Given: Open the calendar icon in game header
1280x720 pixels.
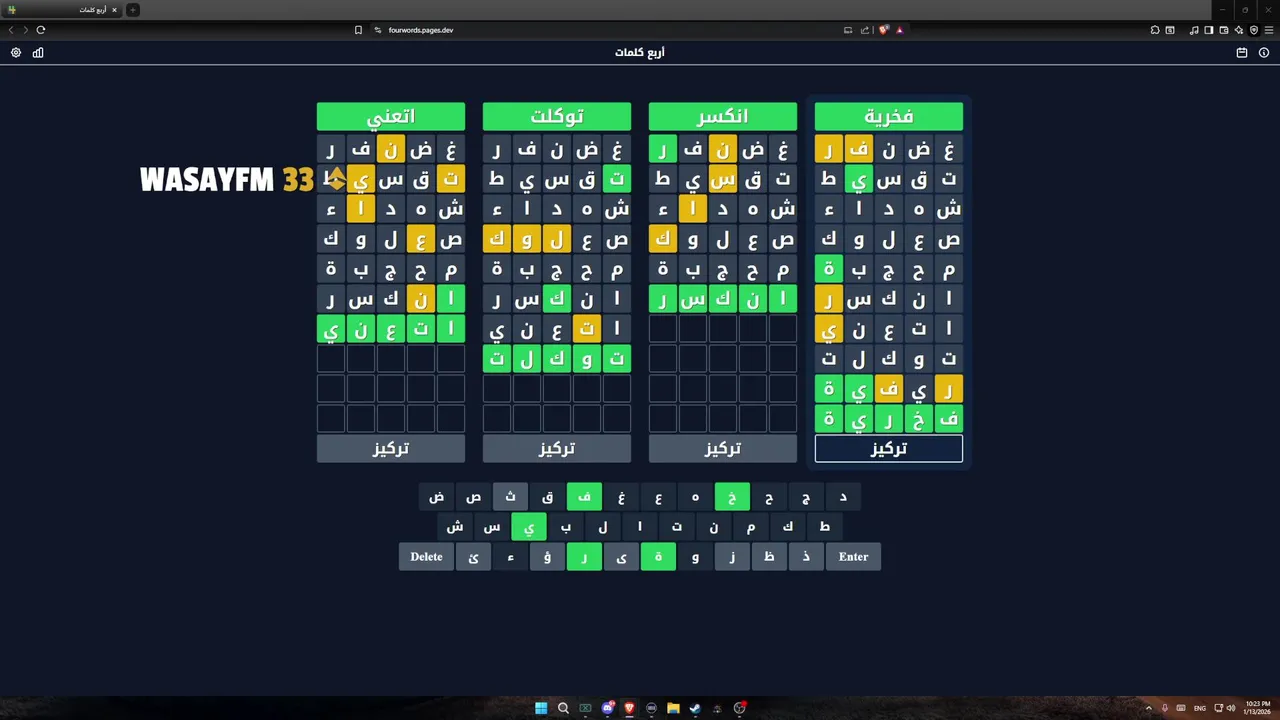Looking at the screenshot, I should click(1242, 53).
